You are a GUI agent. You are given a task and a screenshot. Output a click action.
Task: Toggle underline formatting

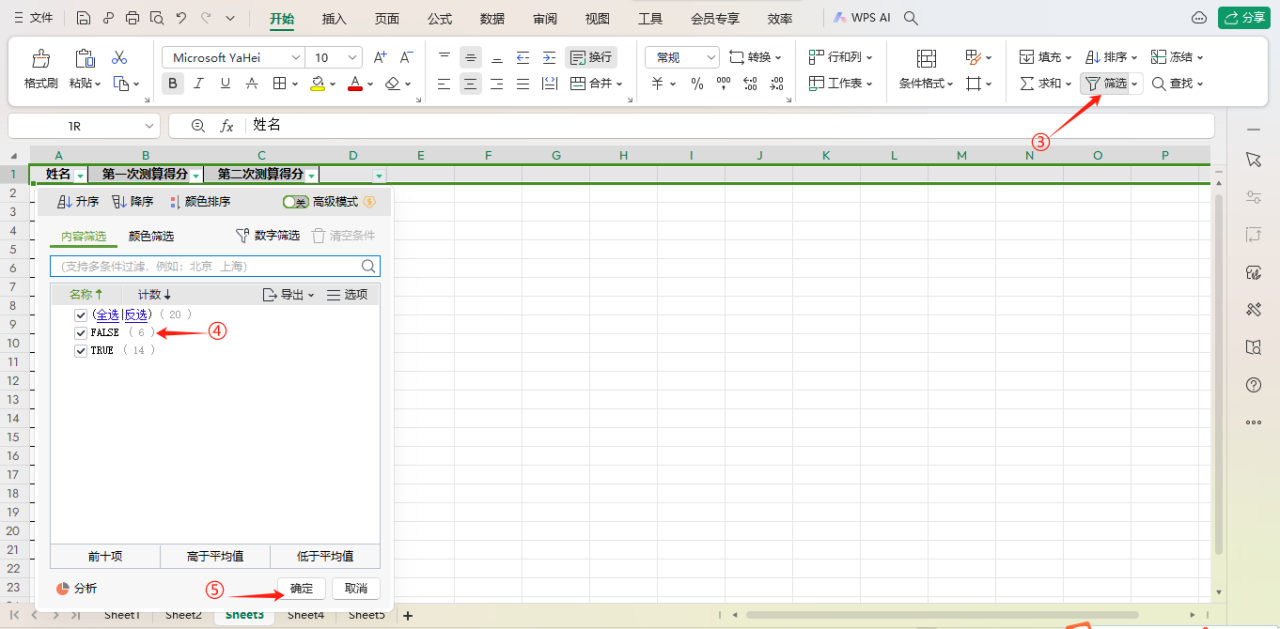pyautogui.click(x=225, y=84)
